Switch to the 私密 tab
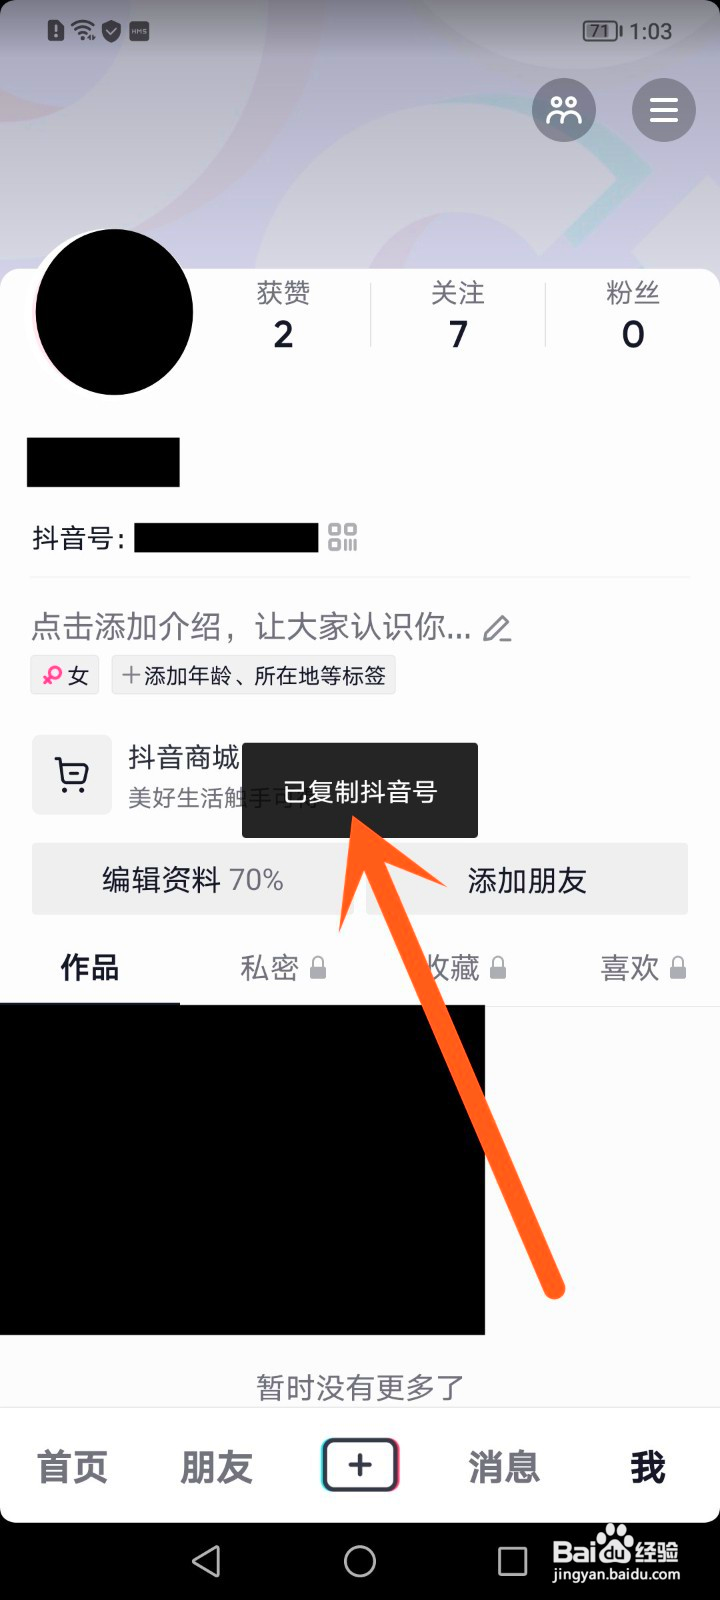Image resolution: width=720 pixels, height=1600 pixels. coord(283,968)
